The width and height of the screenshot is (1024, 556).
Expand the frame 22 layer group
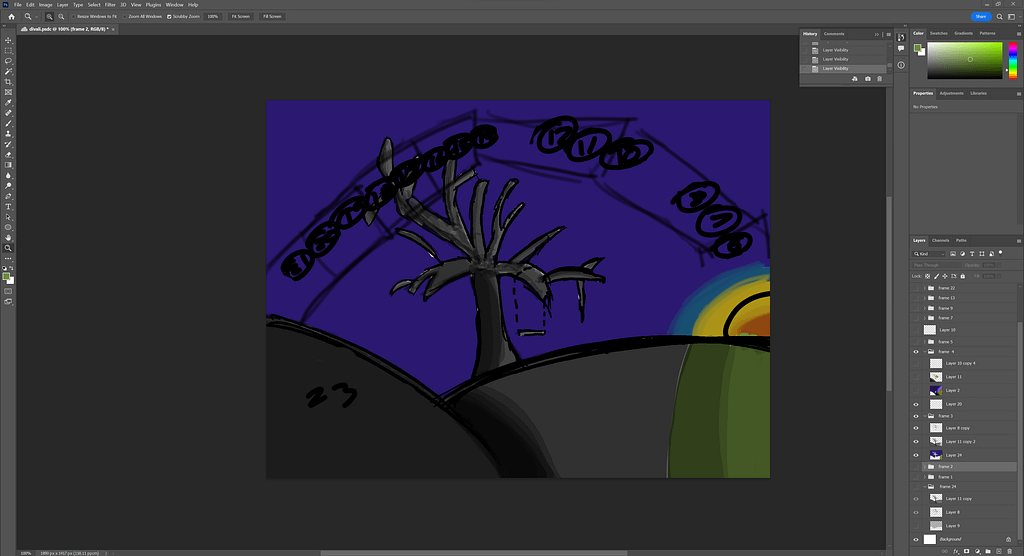923,288
